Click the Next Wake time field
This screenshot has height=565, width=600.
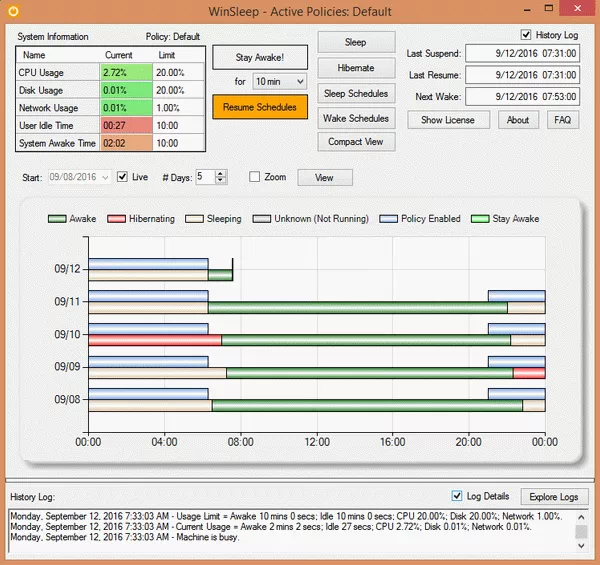pos(521,97)
